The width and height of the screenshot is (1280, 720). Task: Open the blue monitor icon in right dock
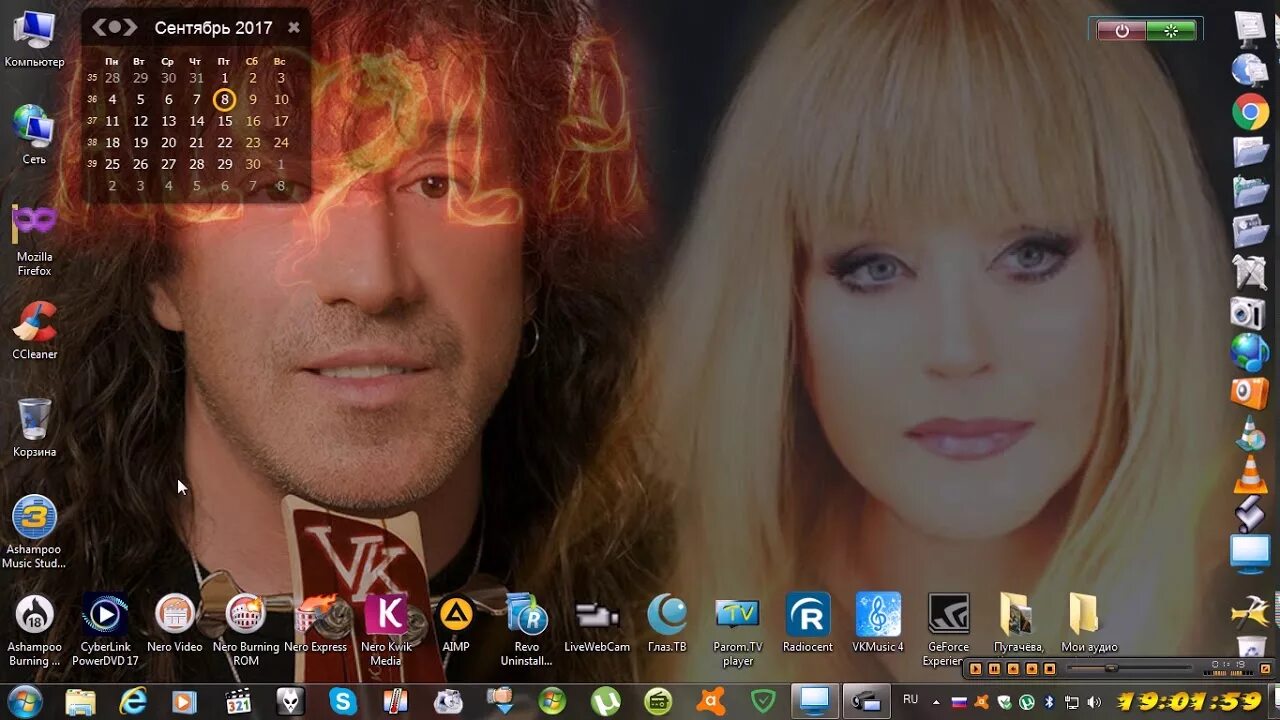click(x=1250, y=553)
